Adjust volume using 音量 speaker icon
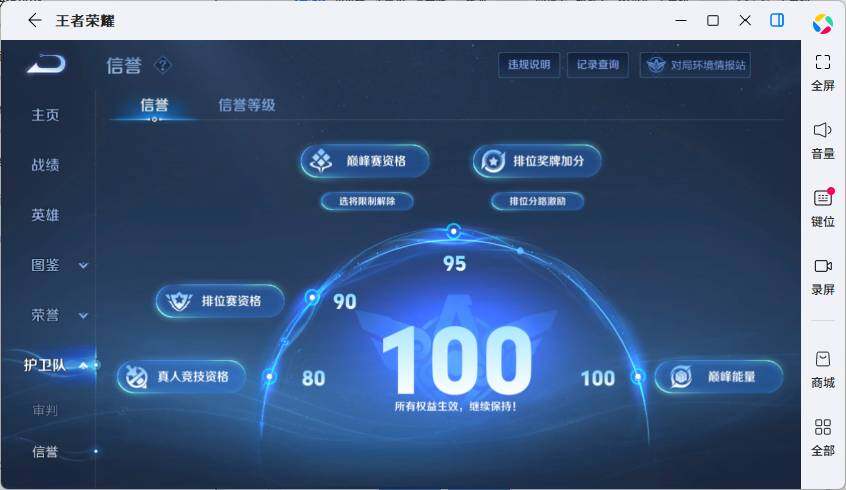This screenshot has height=490, width=846. tap(822, 130)
